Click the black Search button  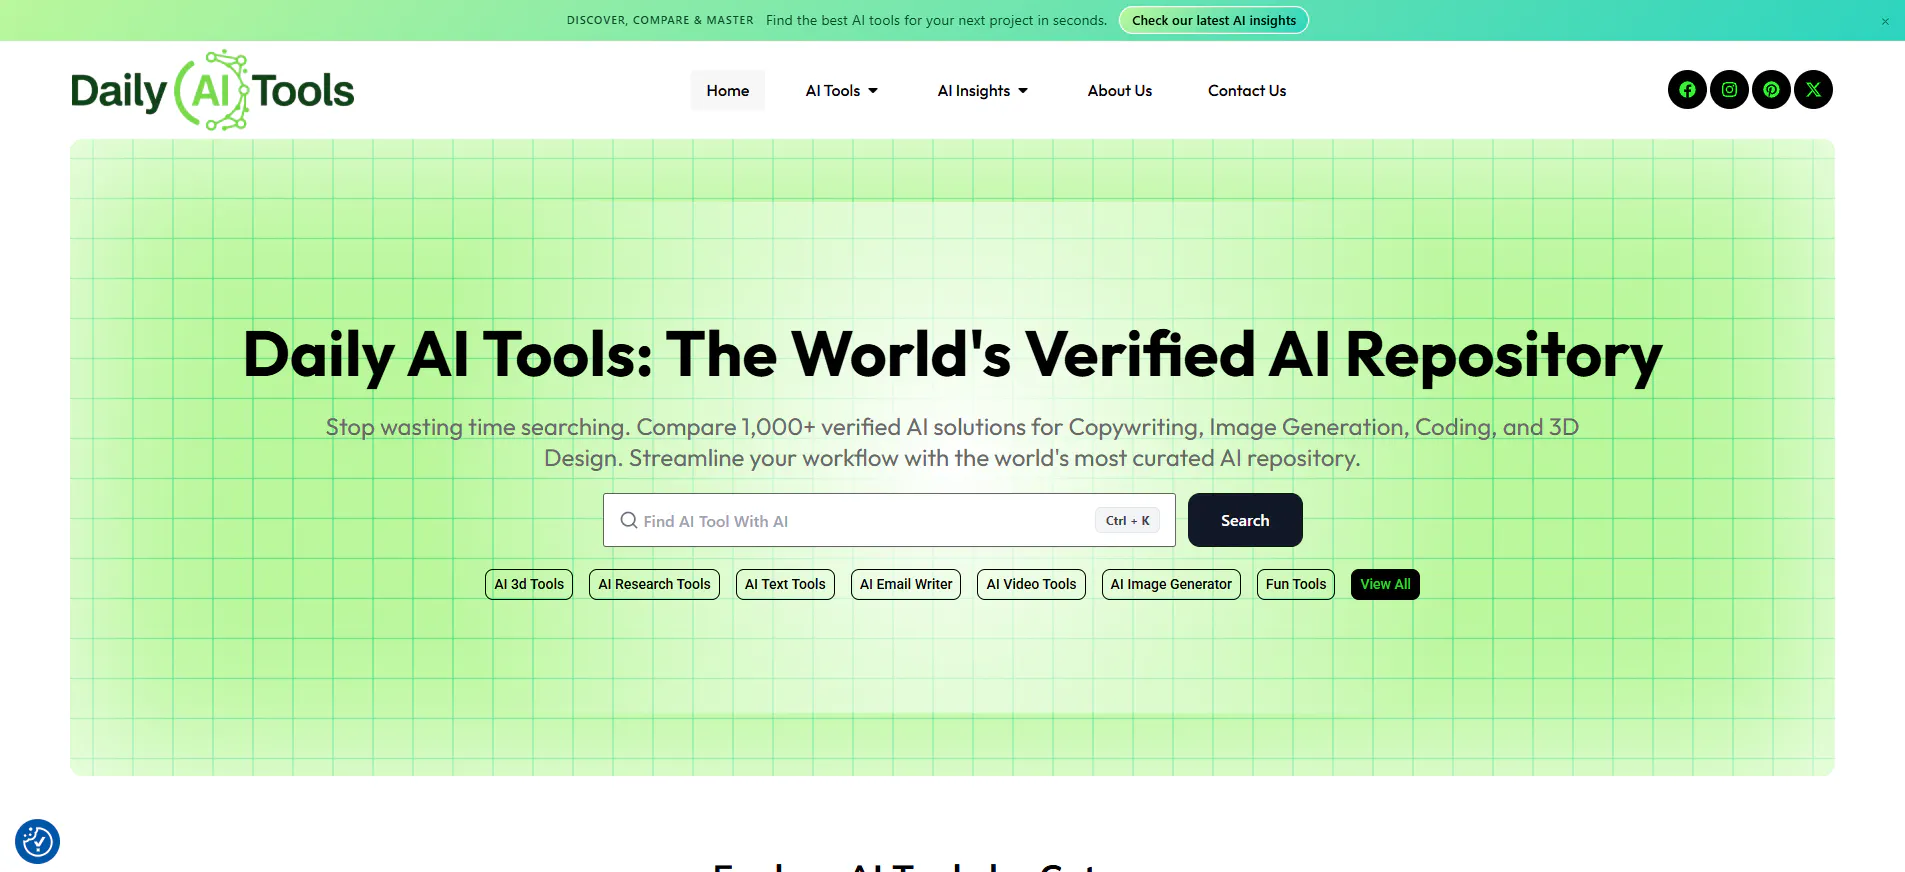point(1245,520)
